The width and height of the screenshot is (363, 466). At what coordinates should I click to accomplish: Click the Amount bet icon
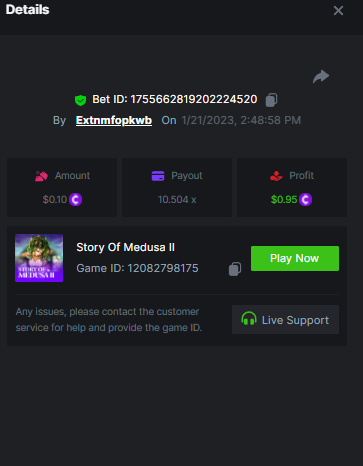tap(41, 176)
